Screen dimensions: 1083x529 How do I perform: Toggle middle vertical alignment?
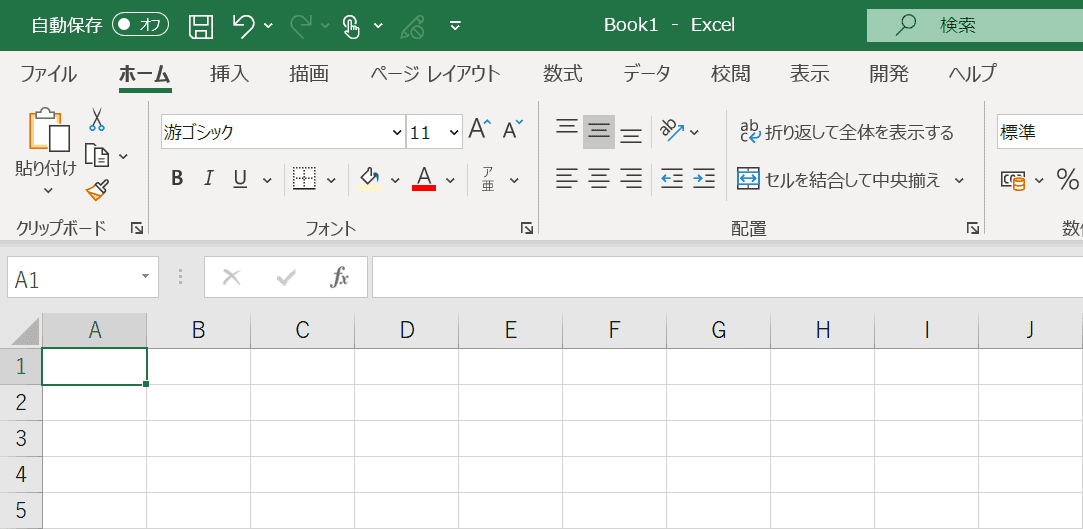[599, 131]
